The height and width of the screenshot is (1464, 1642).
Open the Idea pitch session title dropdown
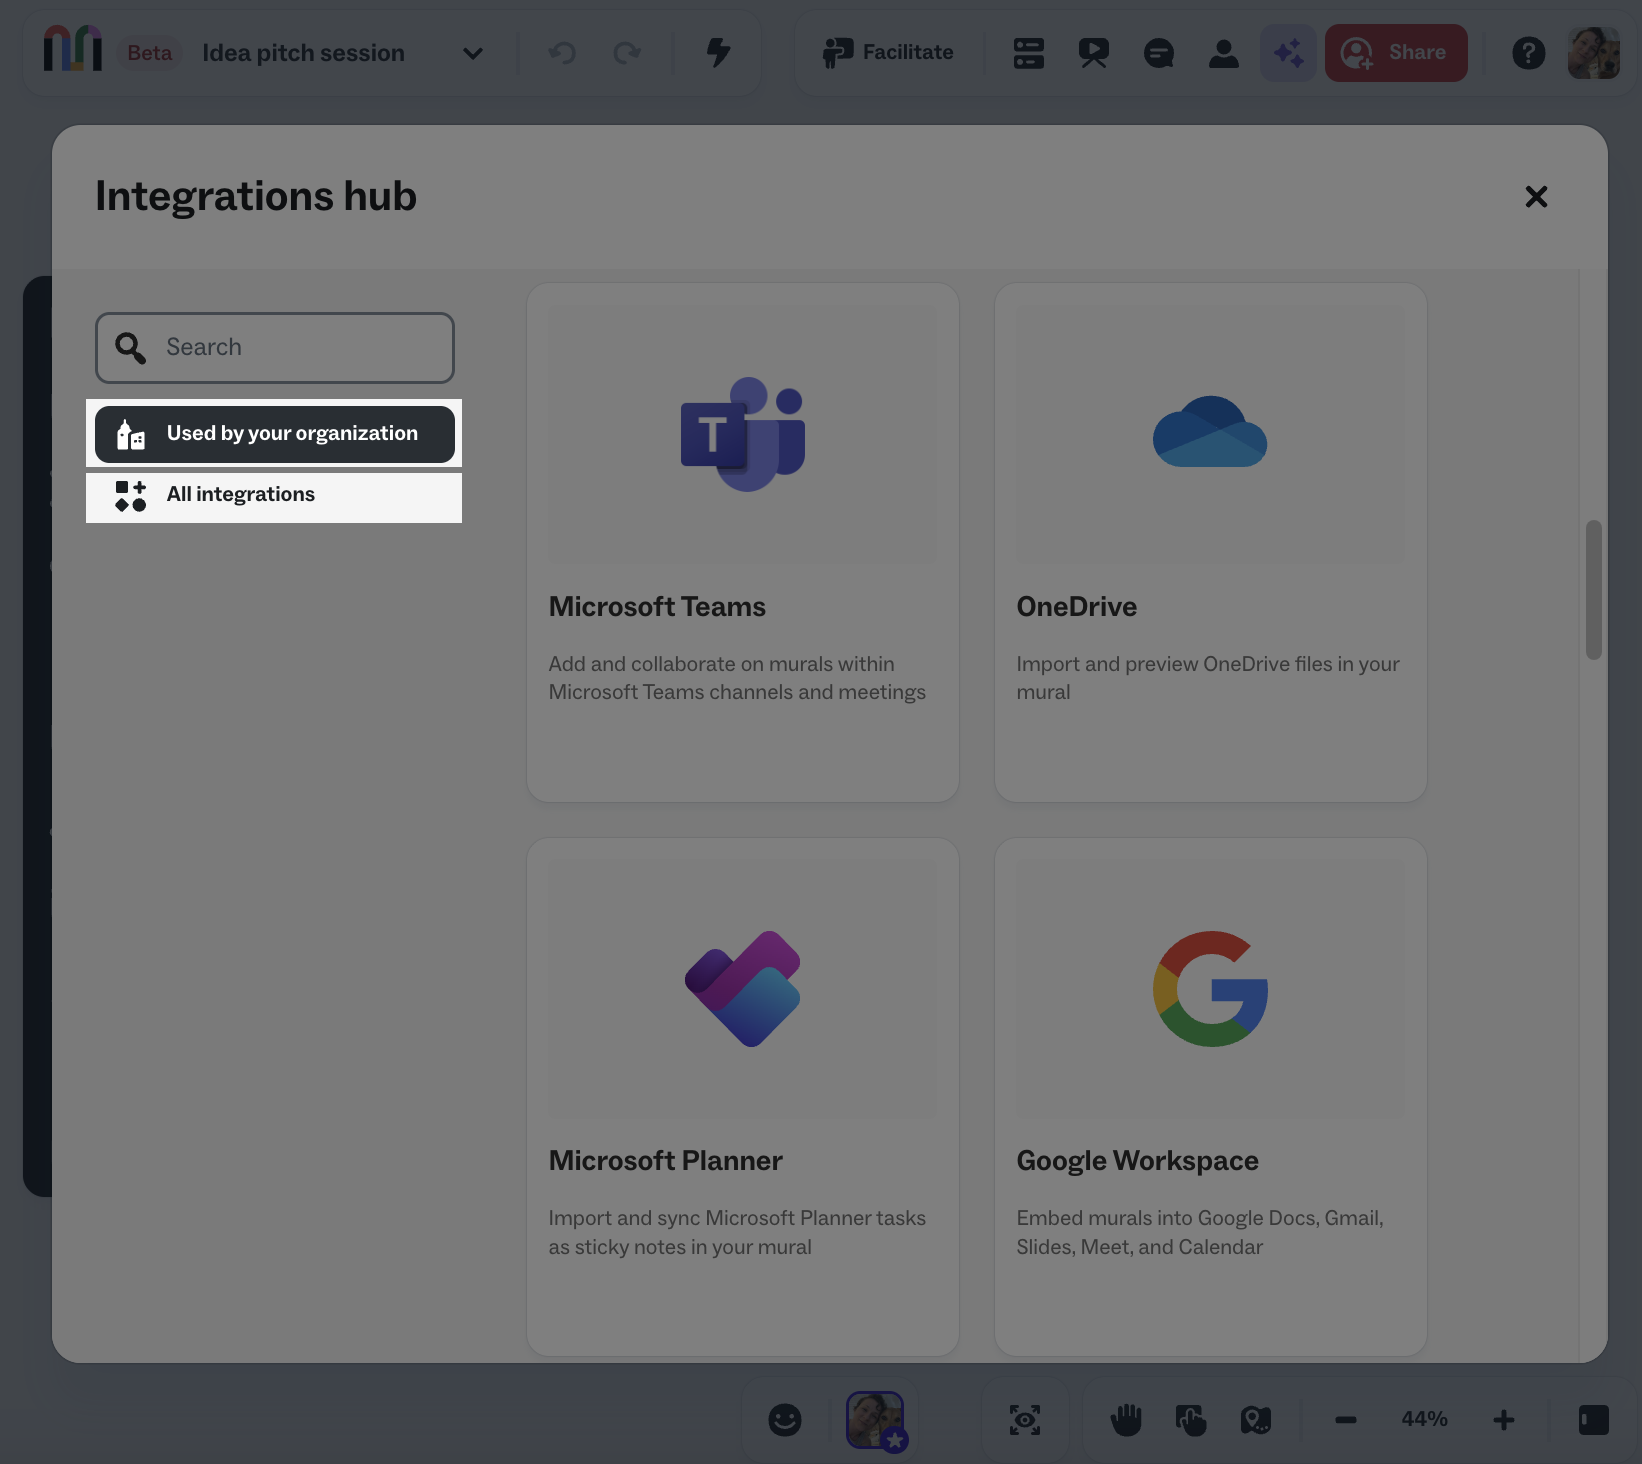point(473,53)
